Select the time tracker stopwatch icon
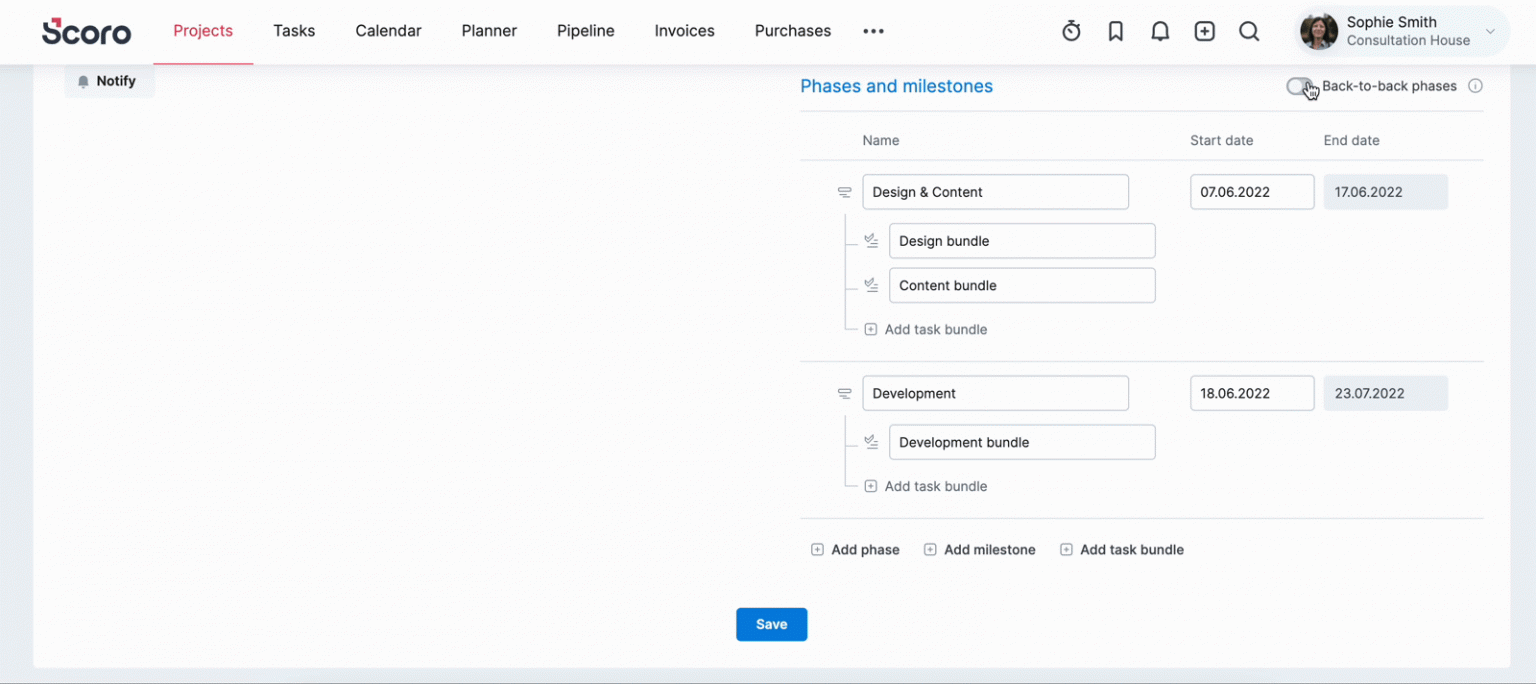 1071,31
